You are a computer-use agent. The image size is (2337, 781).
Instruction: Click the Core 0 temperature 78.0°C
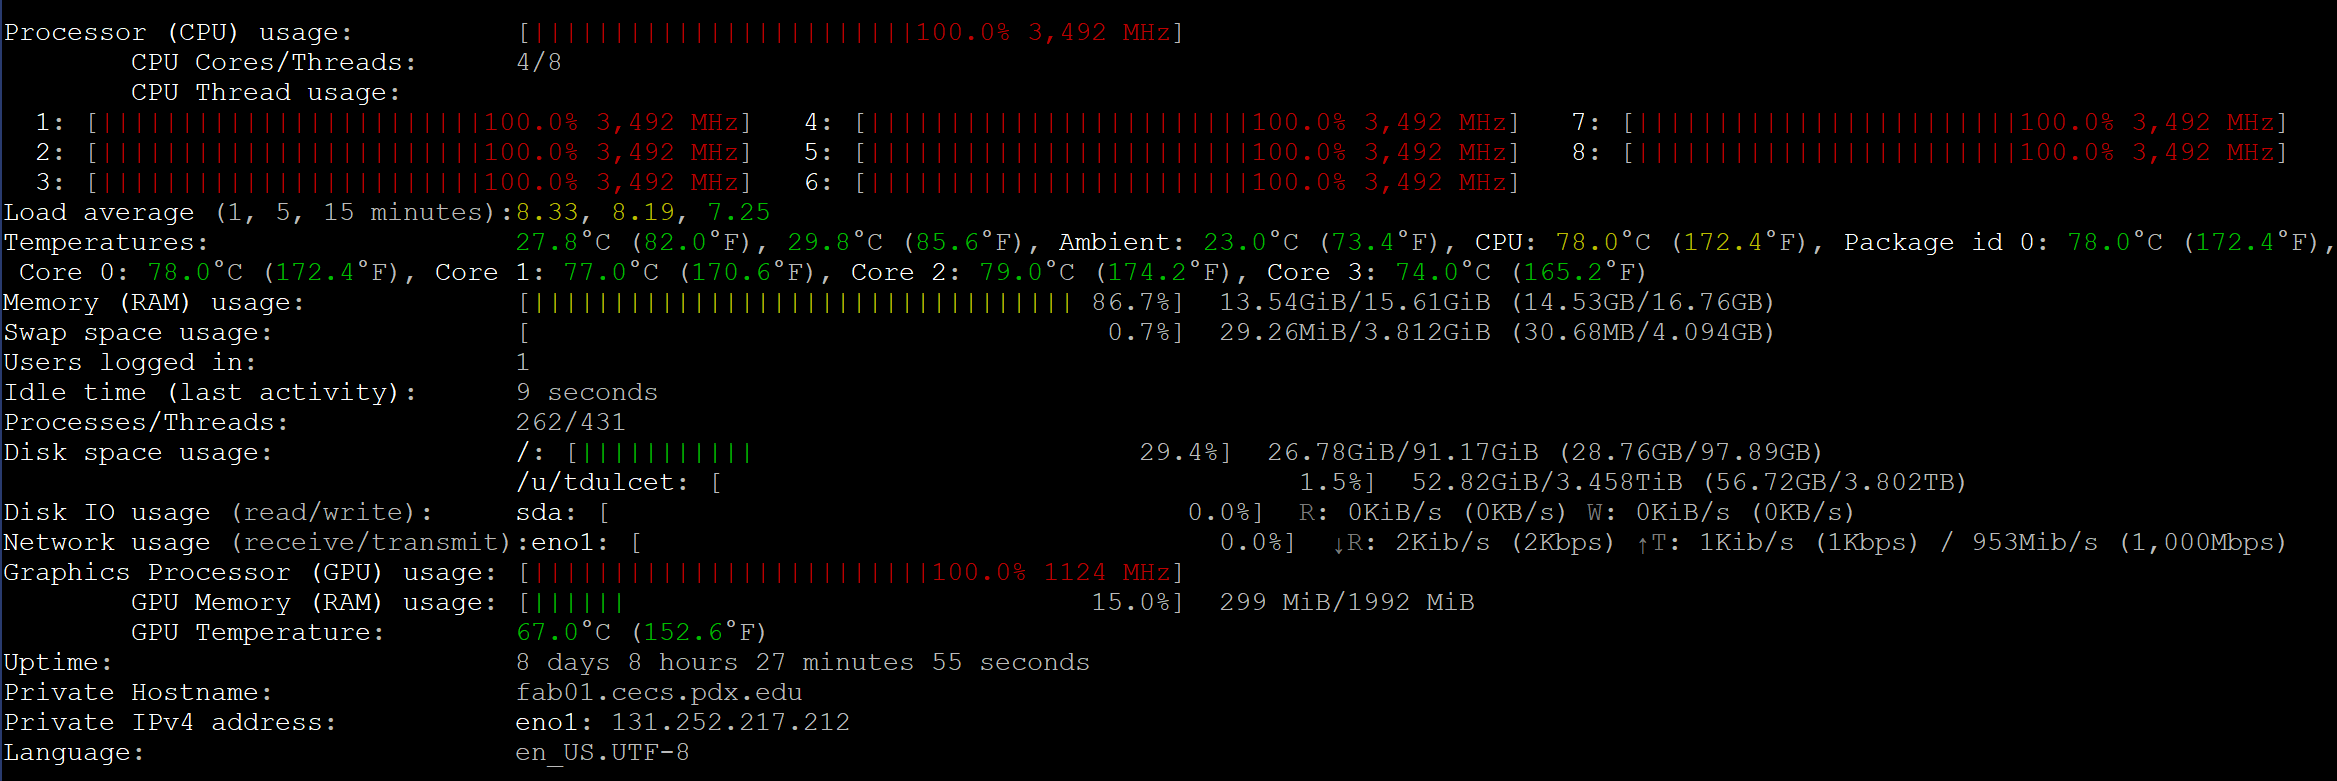[x=195, y=272]
